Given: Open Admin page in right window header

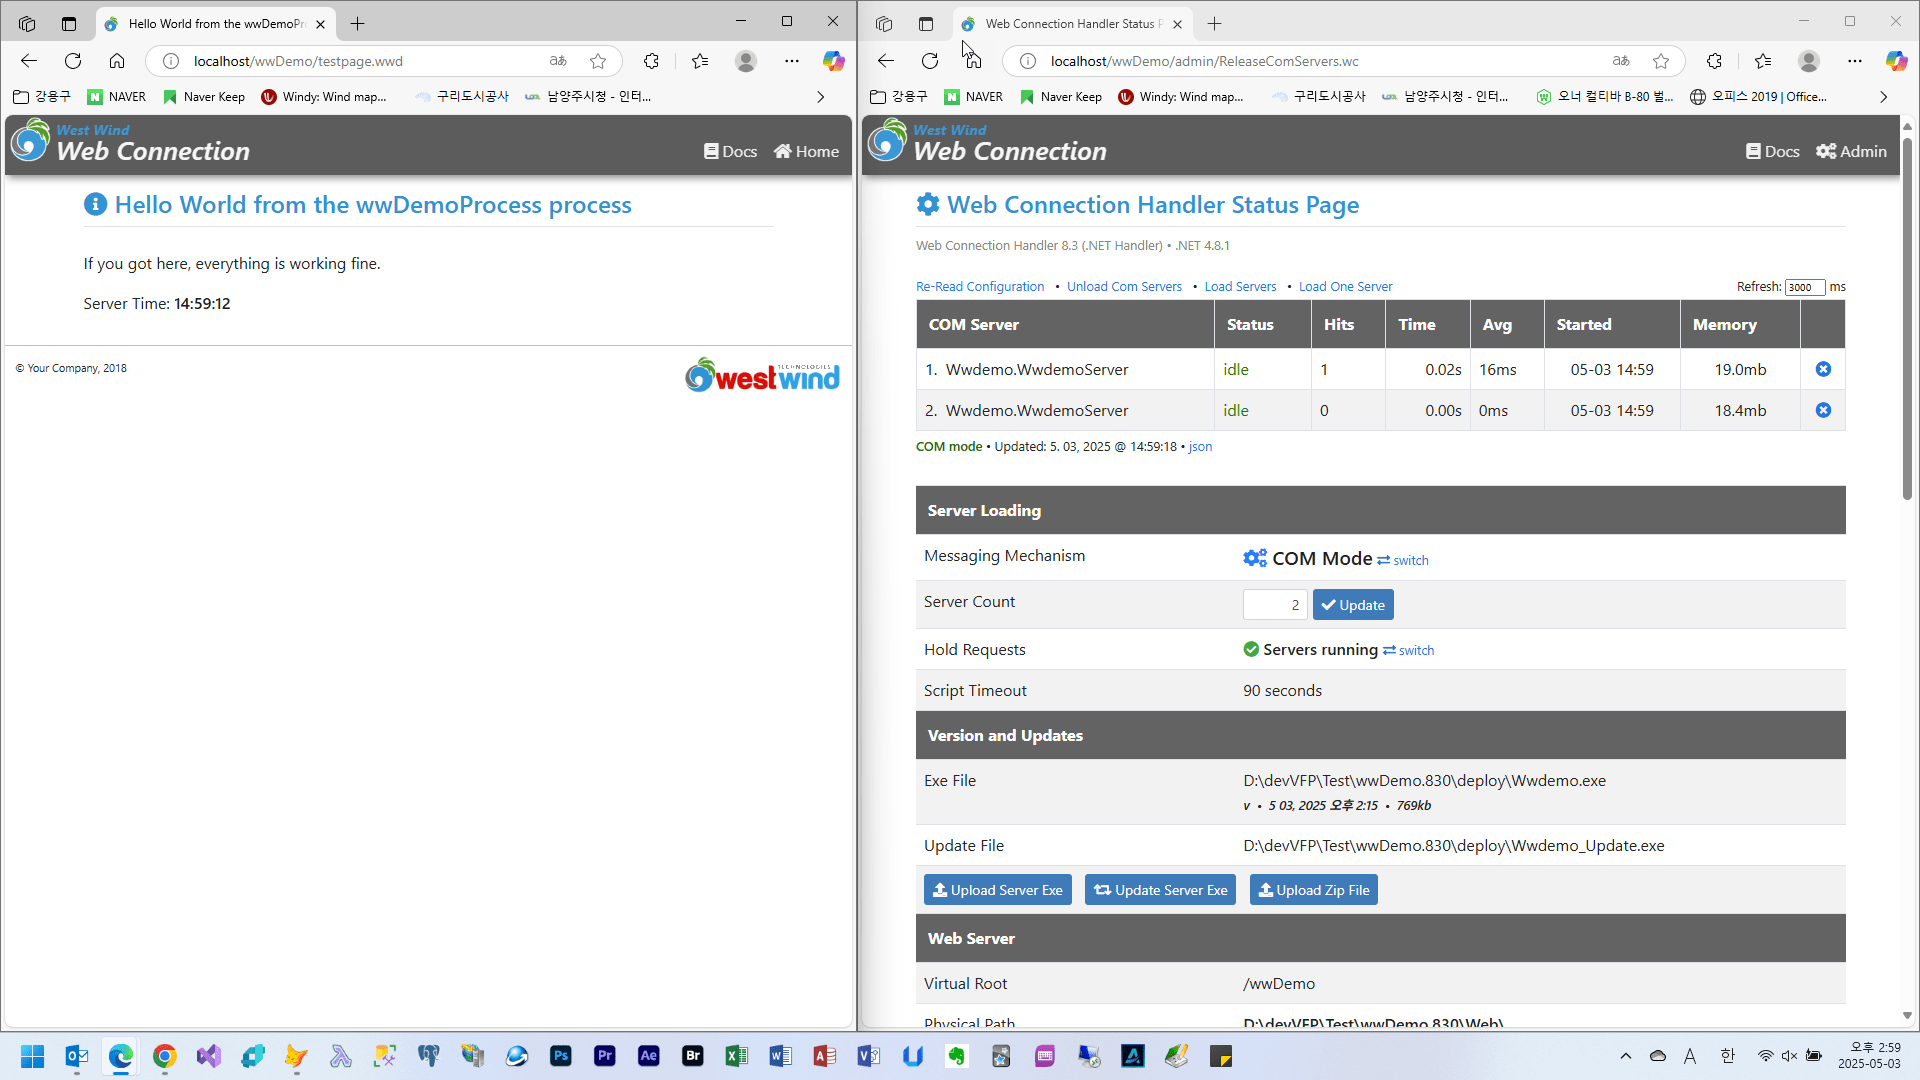Looking at the screenshot, I should [x=1851, y=151].
